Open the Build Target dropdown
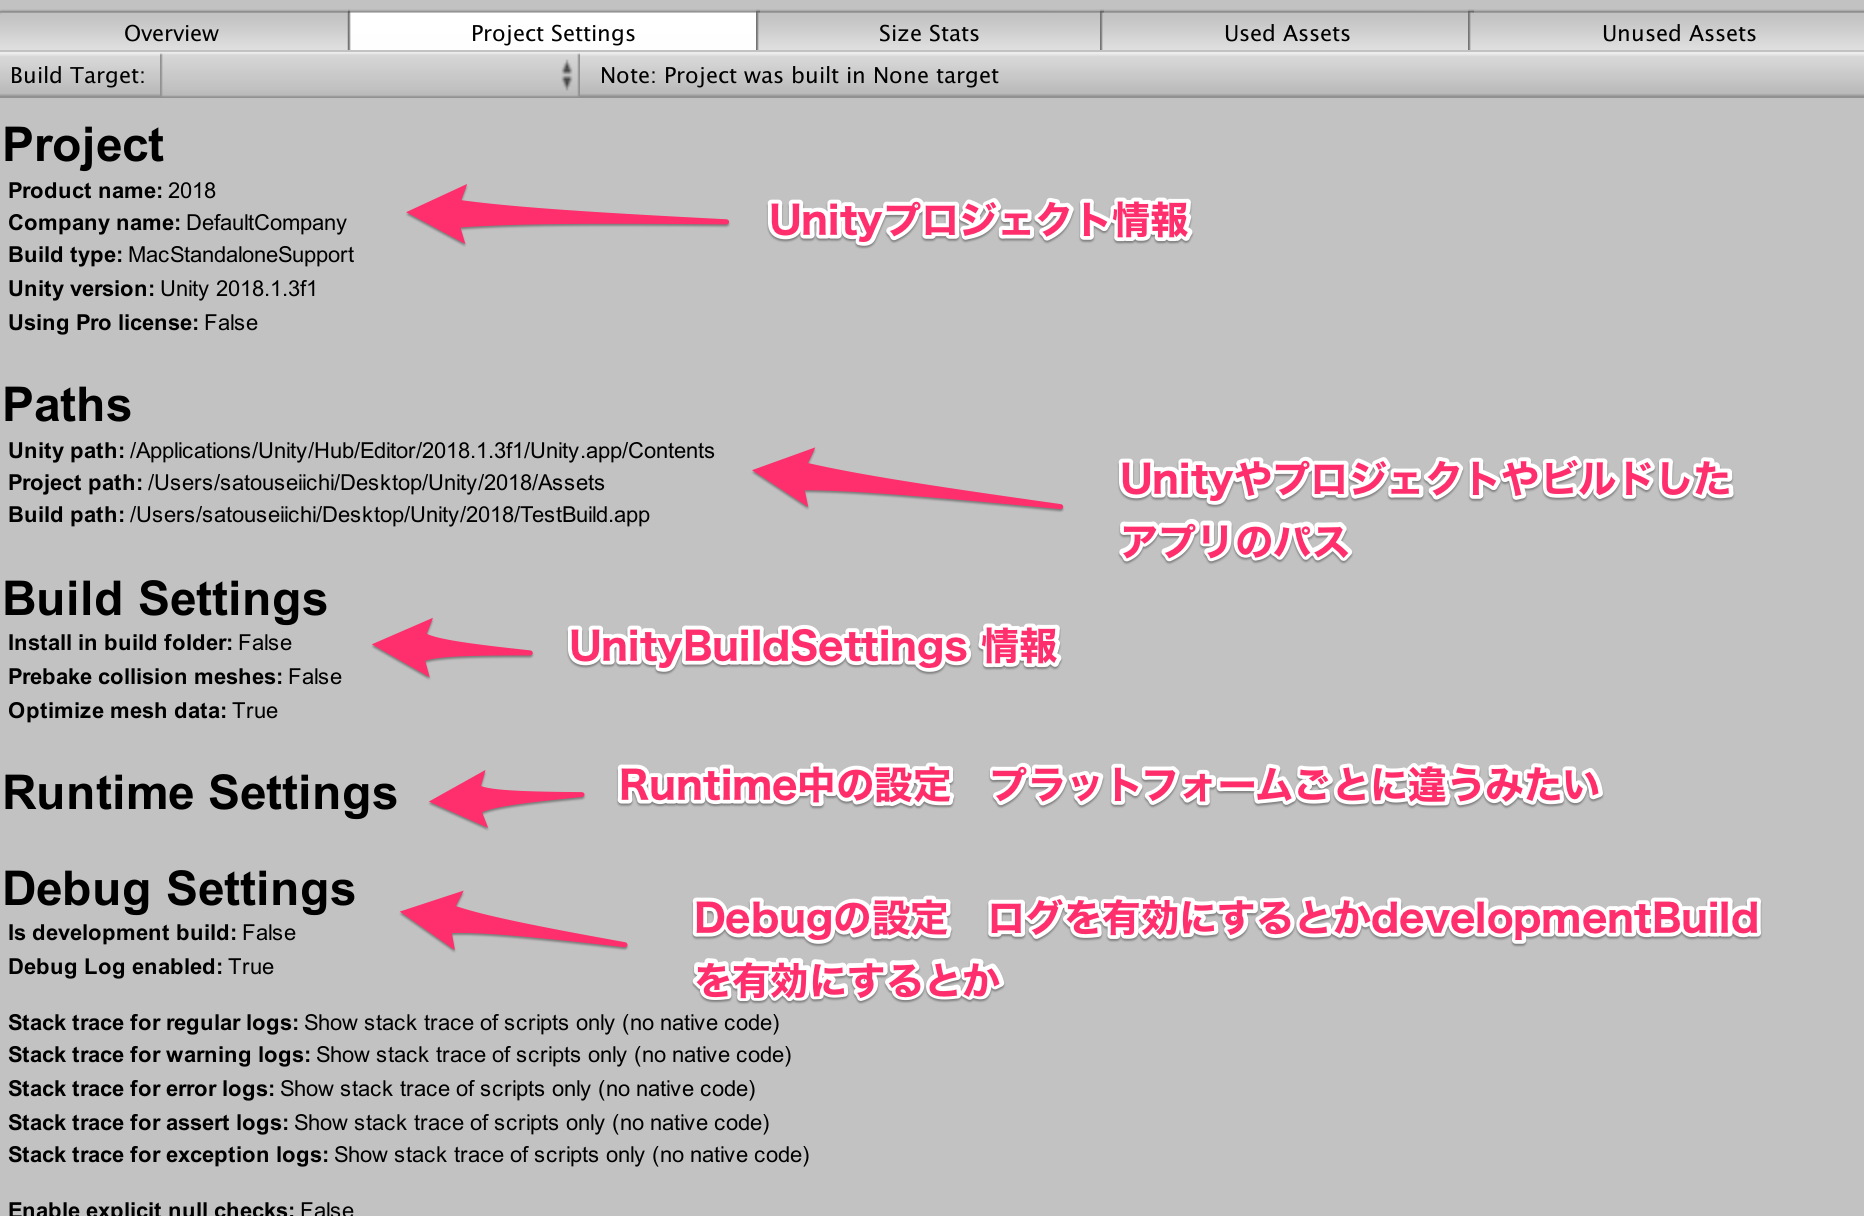This screenshot has height=1216, width=1864. pyautogui.click(x=370, y=75)
